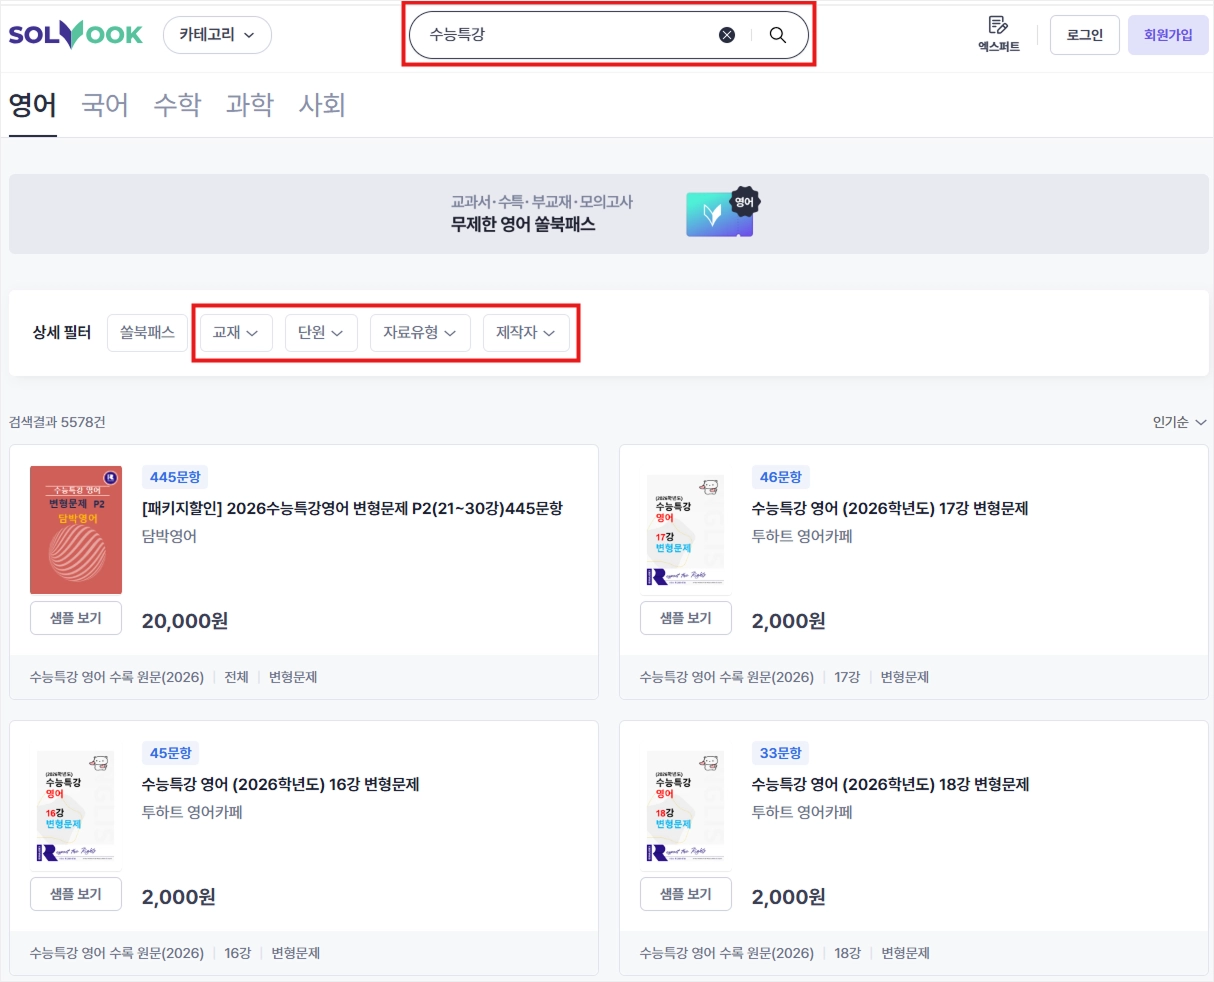Open the 18강 변형문제 cover thumbnail

click(685, 806)
